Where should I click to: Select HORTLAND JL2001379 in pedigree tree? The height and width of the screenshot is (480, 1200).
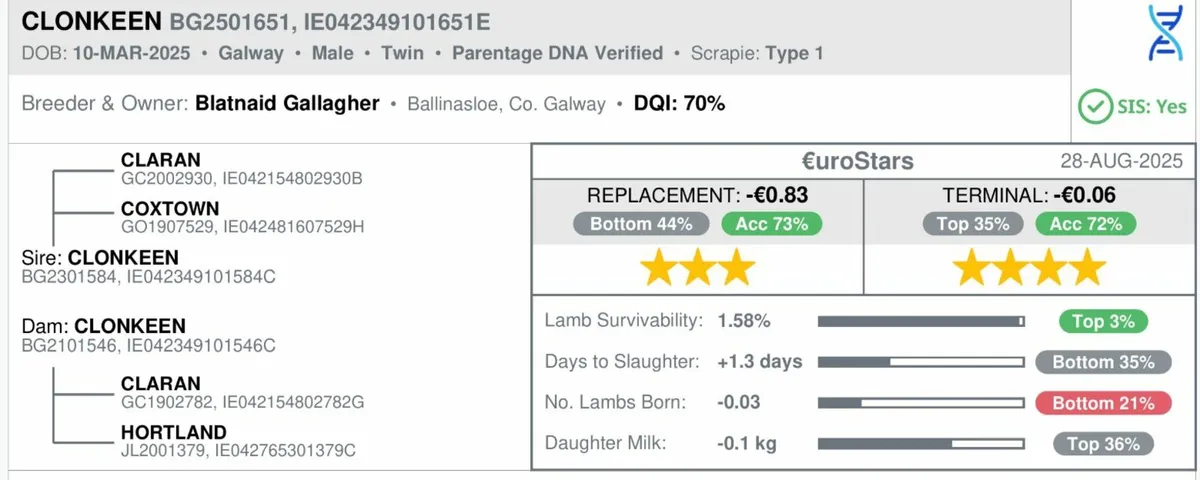[x=238, y=441]
